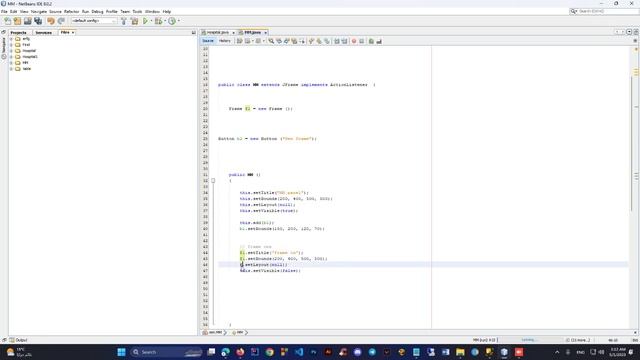Image resolution: width=640 pixels, height=360 pixels.
Task: Click the Clean and Build icon
Action: pyautogui.click(x=134, y=21)
